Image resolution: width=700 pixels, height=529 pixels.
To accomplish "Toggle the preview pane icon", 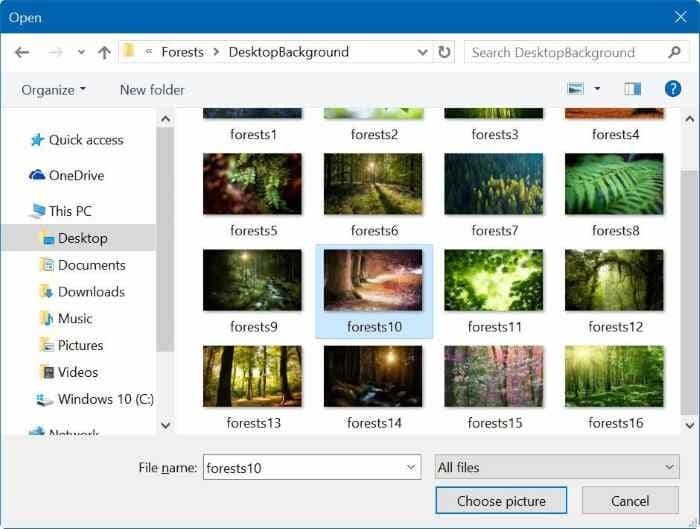I will pos(633,89).
